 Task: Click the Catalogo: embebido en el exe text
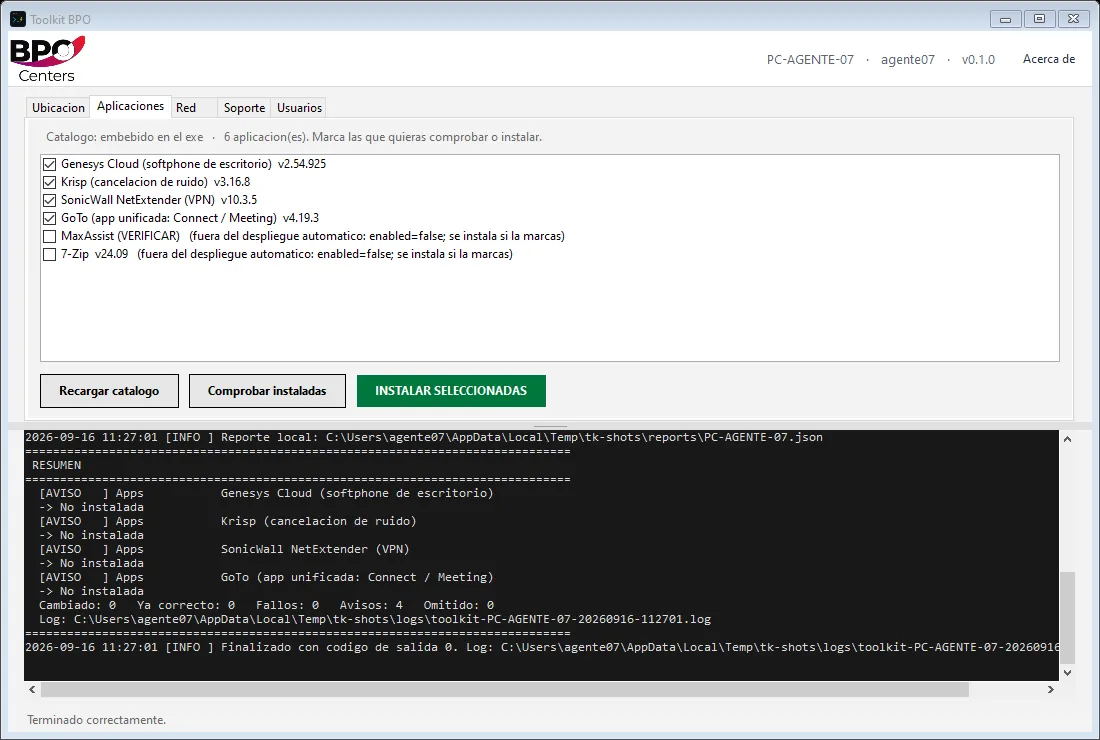[125, 137]
